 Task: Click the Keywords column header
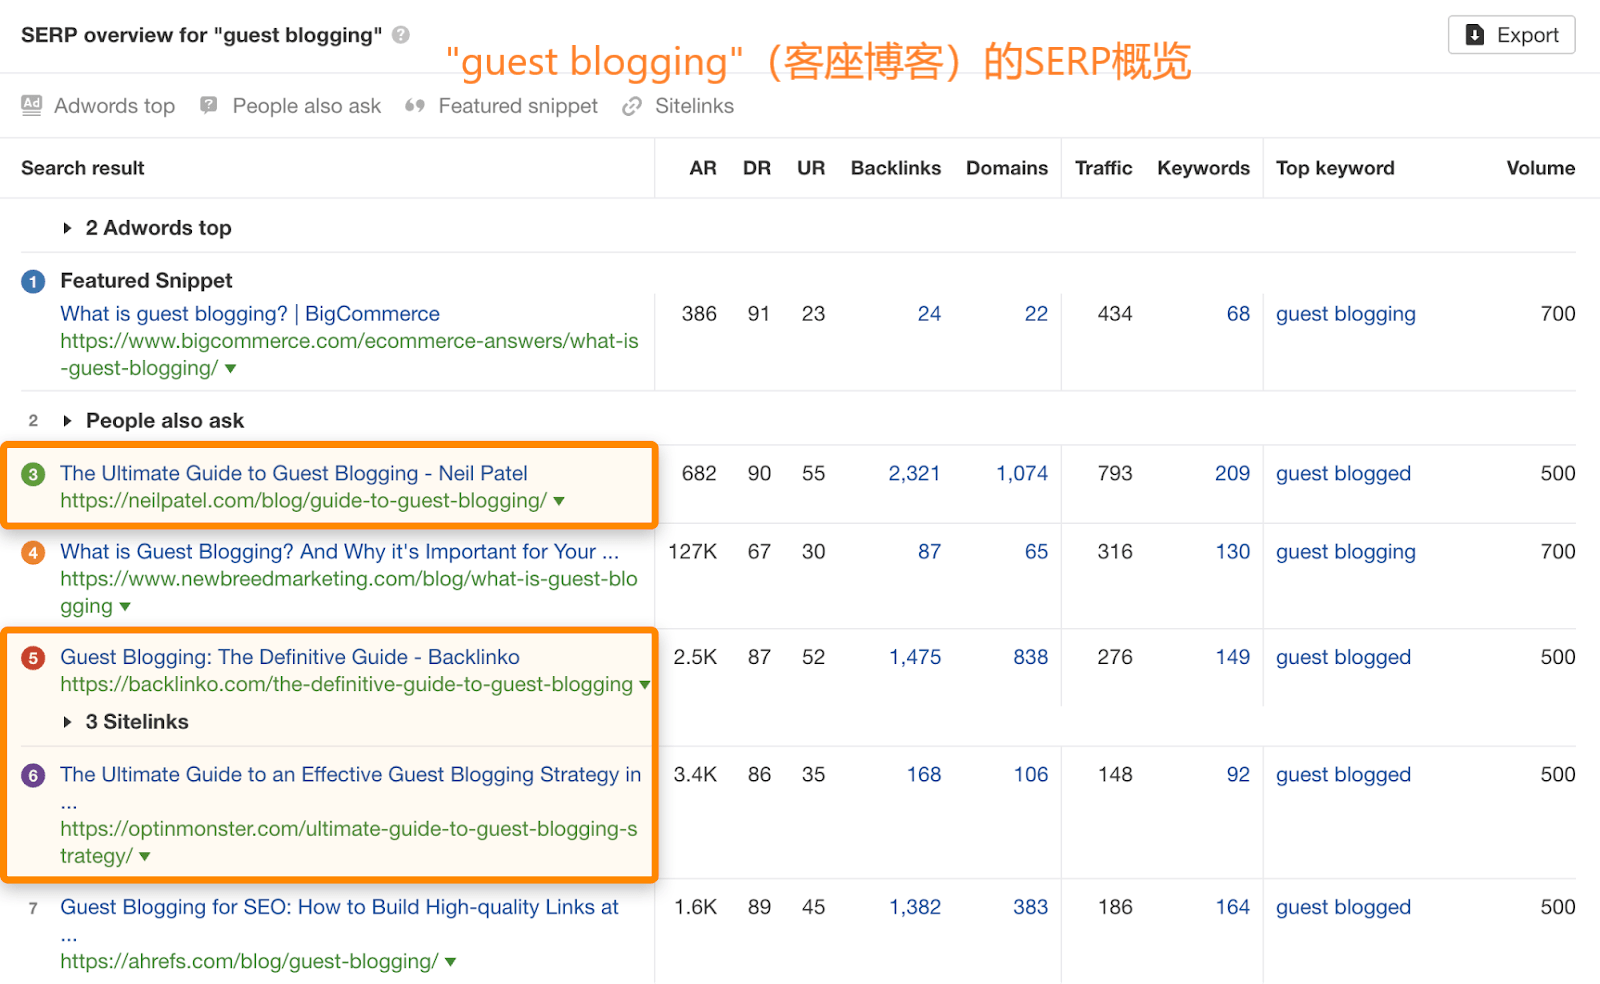click(x=1204, y=168)
